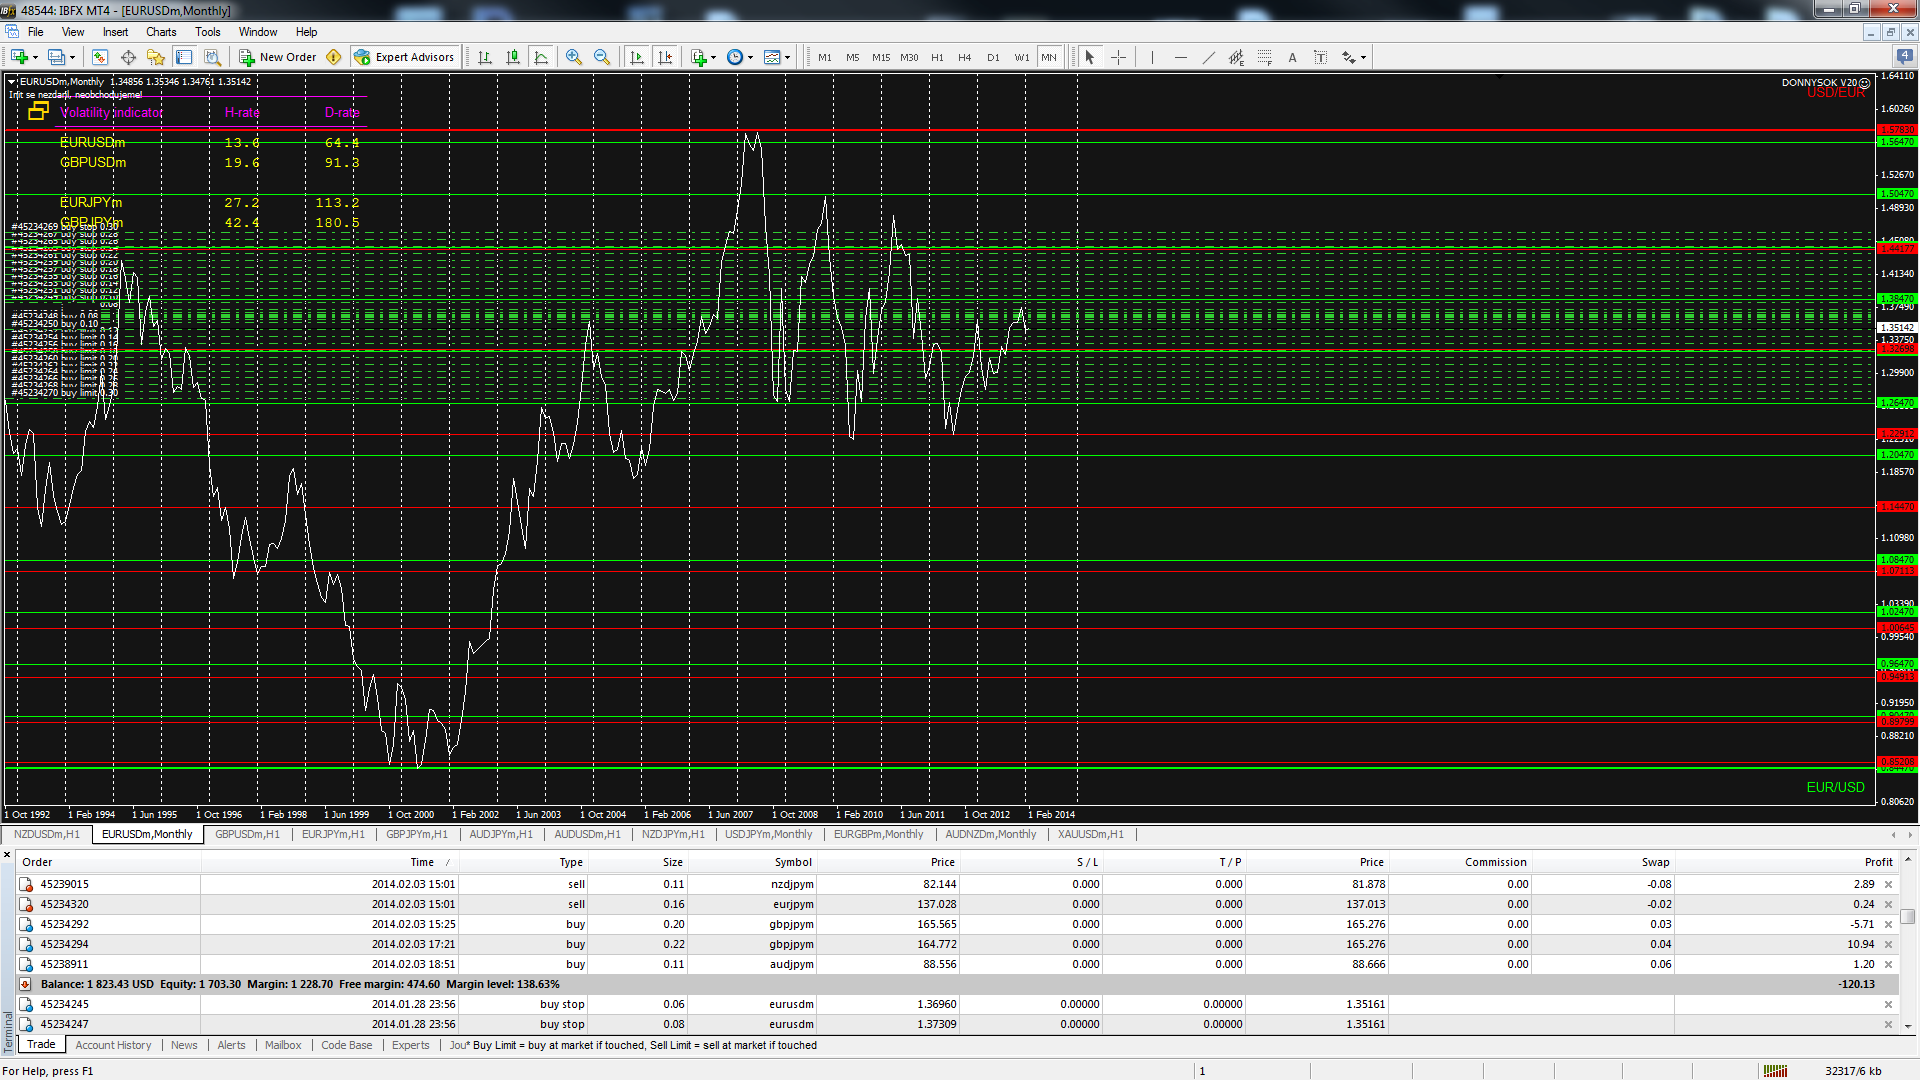Switch to candlestick chart type
The height and width of the screenshot is (1080, 1920).
tap(513, 57)
